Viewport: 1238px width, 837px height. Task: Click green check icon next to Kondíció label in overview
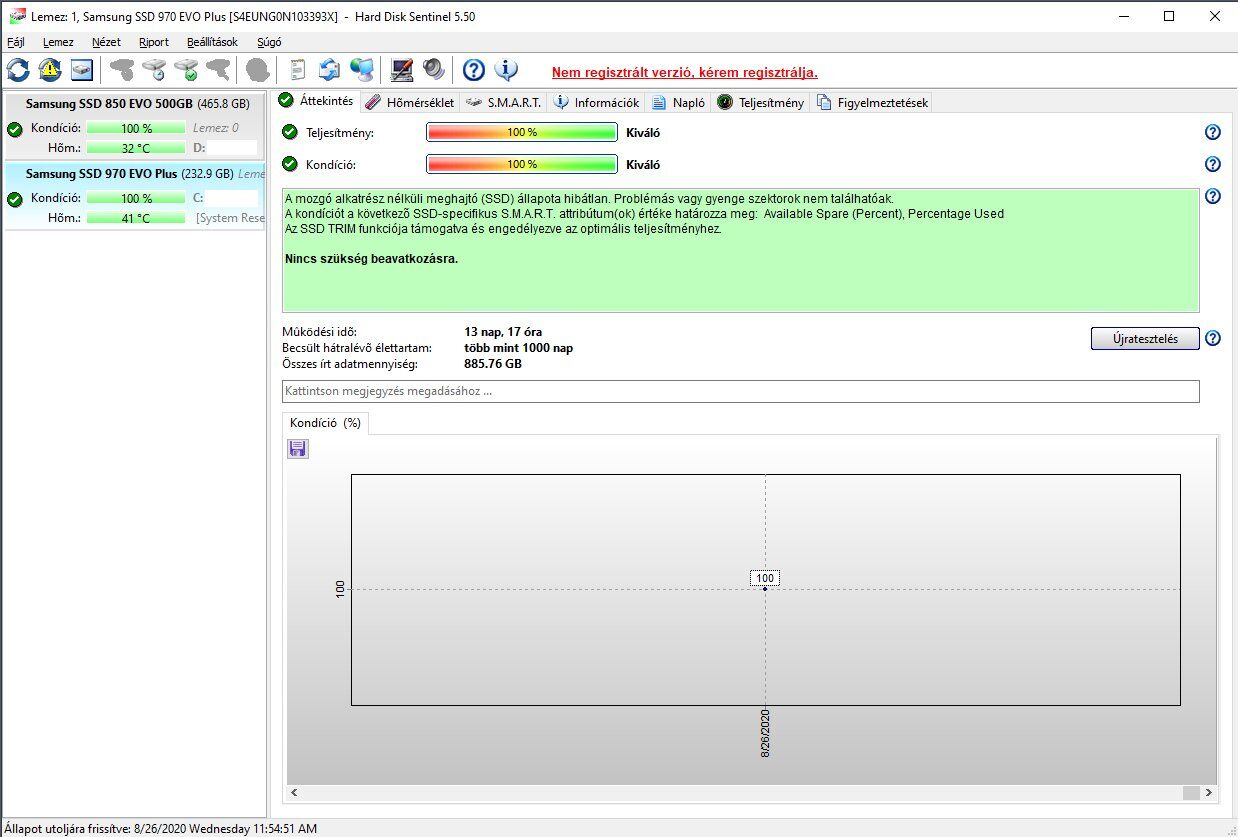[290, 164]
